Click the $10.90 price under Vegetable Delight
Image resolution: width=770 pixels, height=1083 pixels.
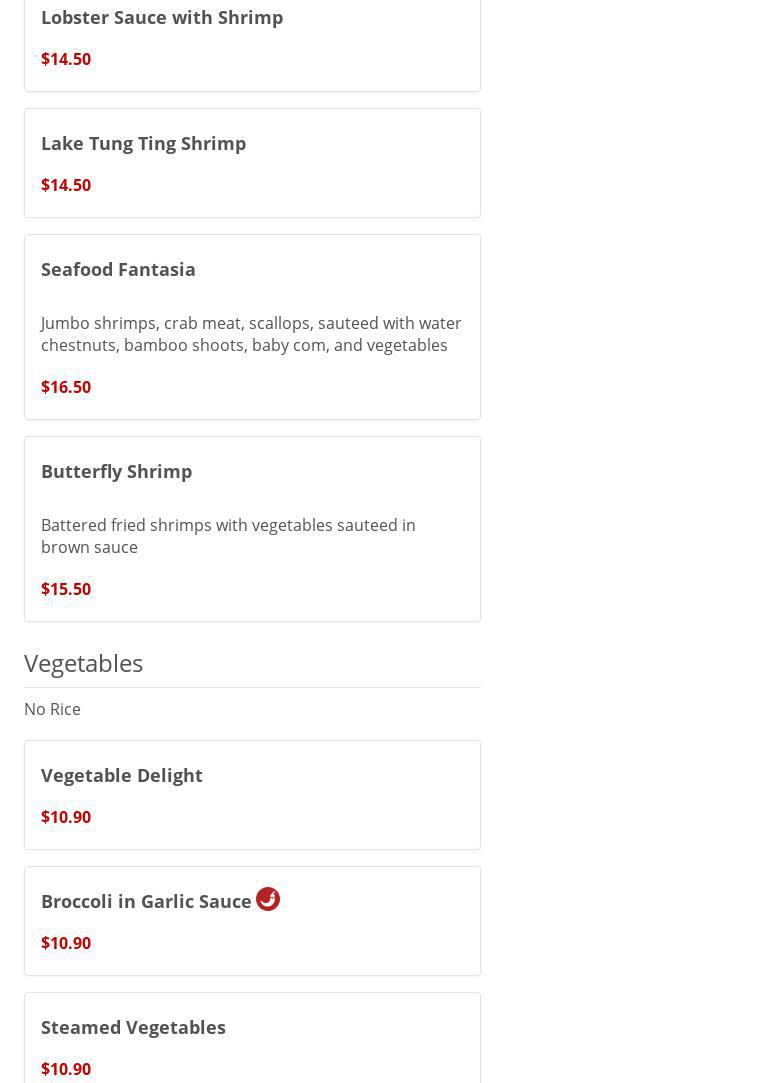[66, 817]
